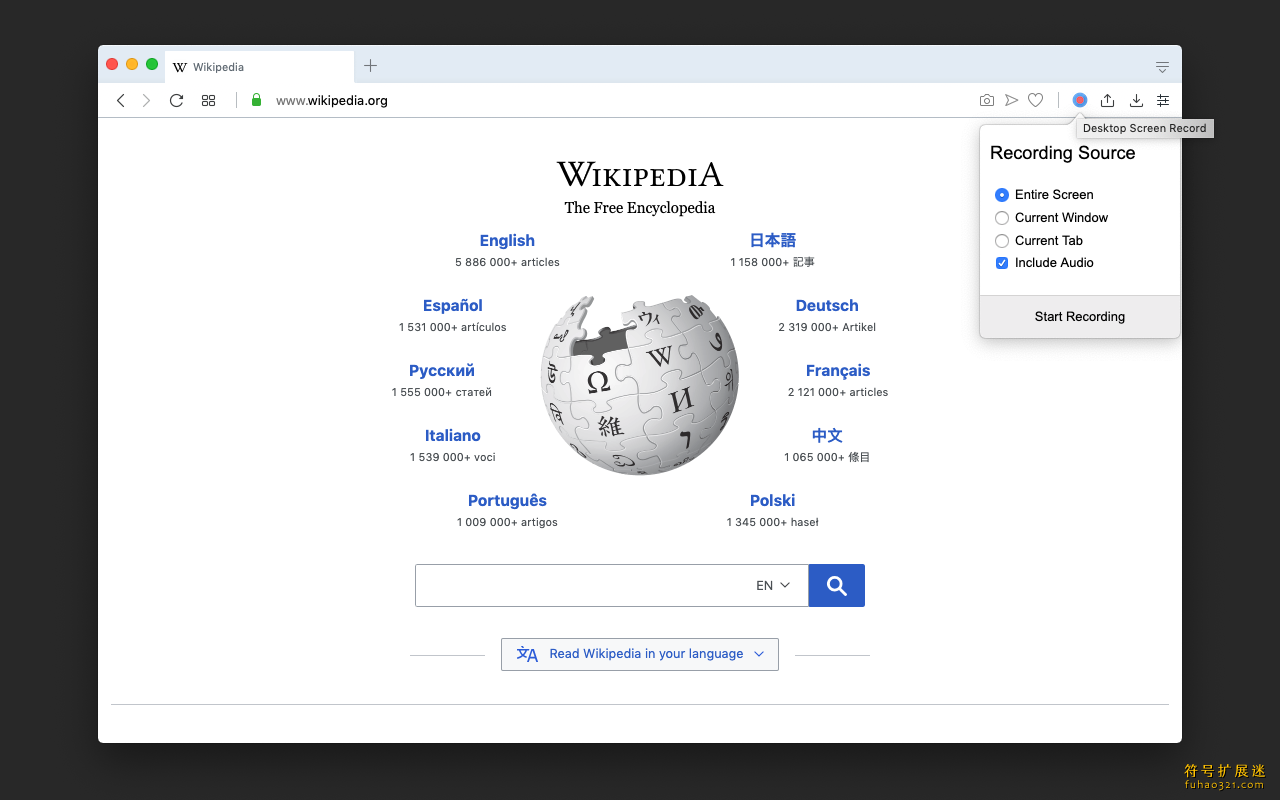This screenshot has width=1280, height=800.
Task: Expand the Read Wikipedia in your language chevron
Action: (759, 654)
